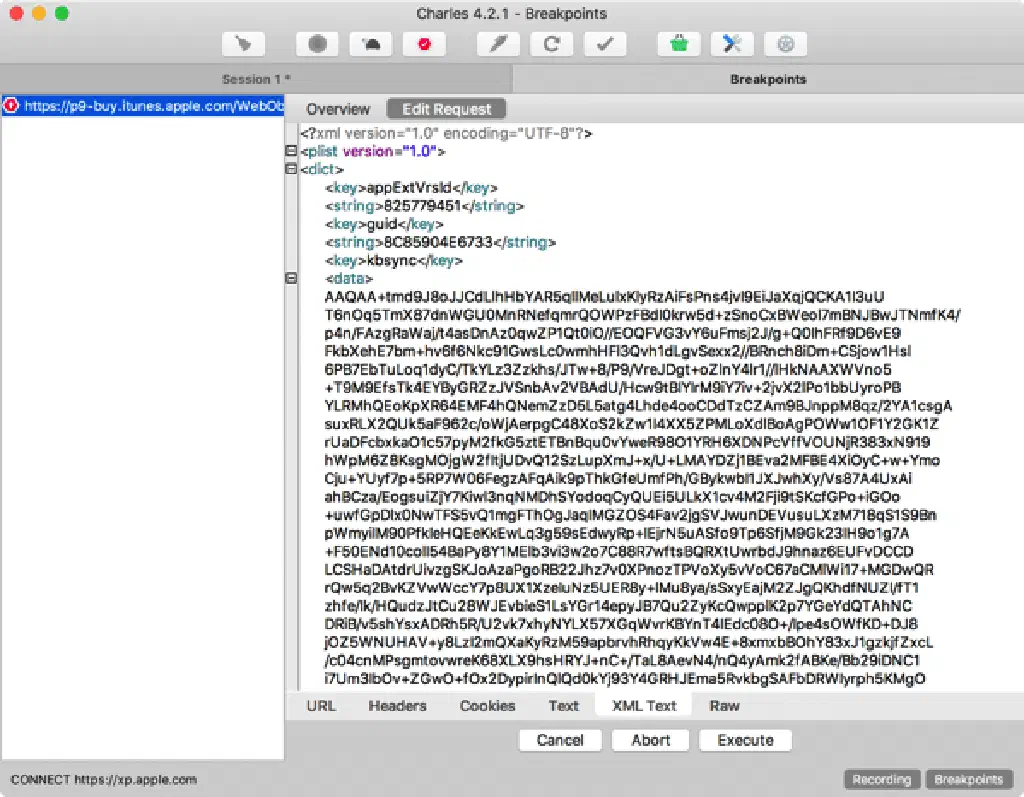Click the Abort button

(651, 740)
